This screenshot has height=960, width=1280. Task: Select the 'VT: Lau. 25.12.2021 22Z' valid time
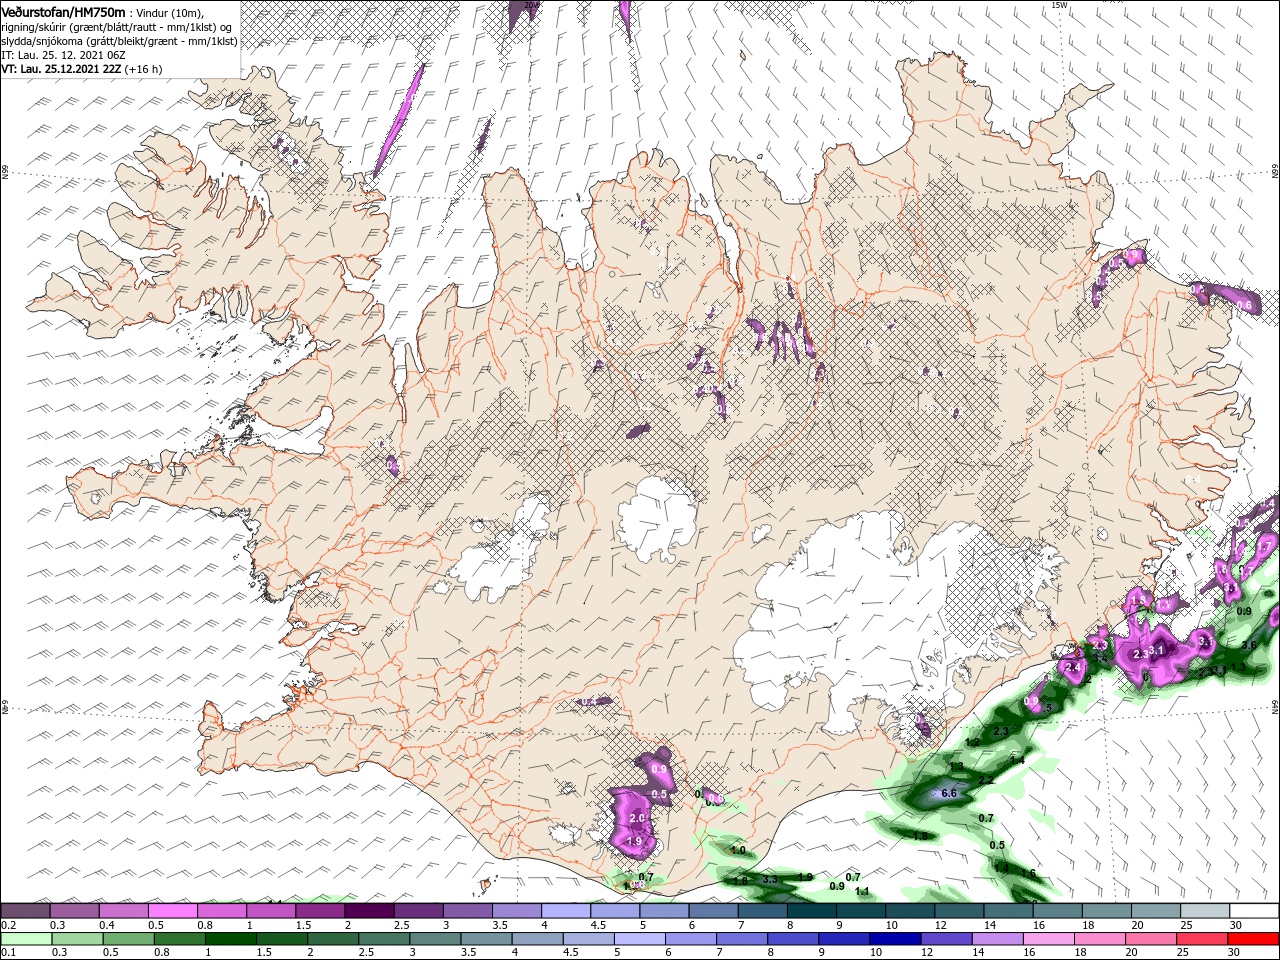(61, 69)
